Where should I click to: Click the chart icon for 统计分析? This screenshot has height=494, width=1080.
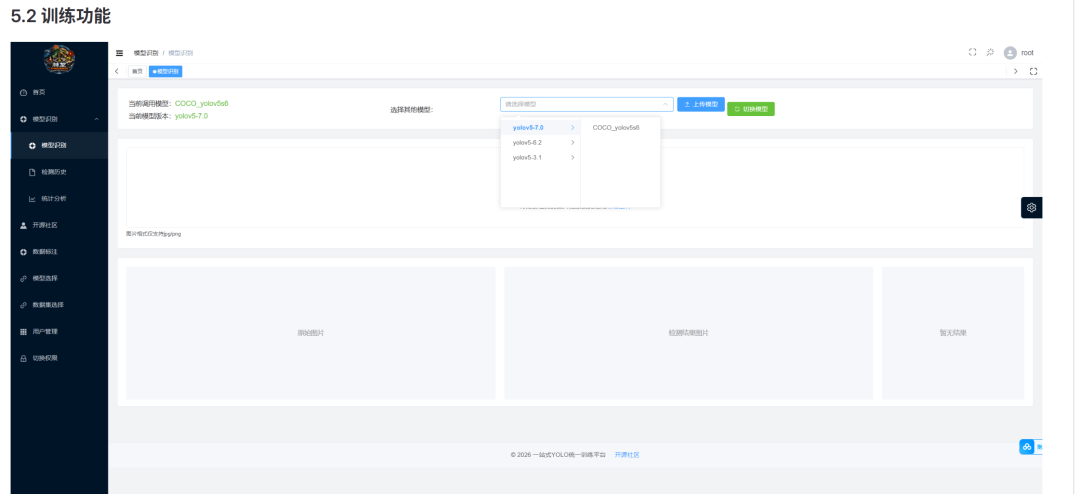(32, 199)
